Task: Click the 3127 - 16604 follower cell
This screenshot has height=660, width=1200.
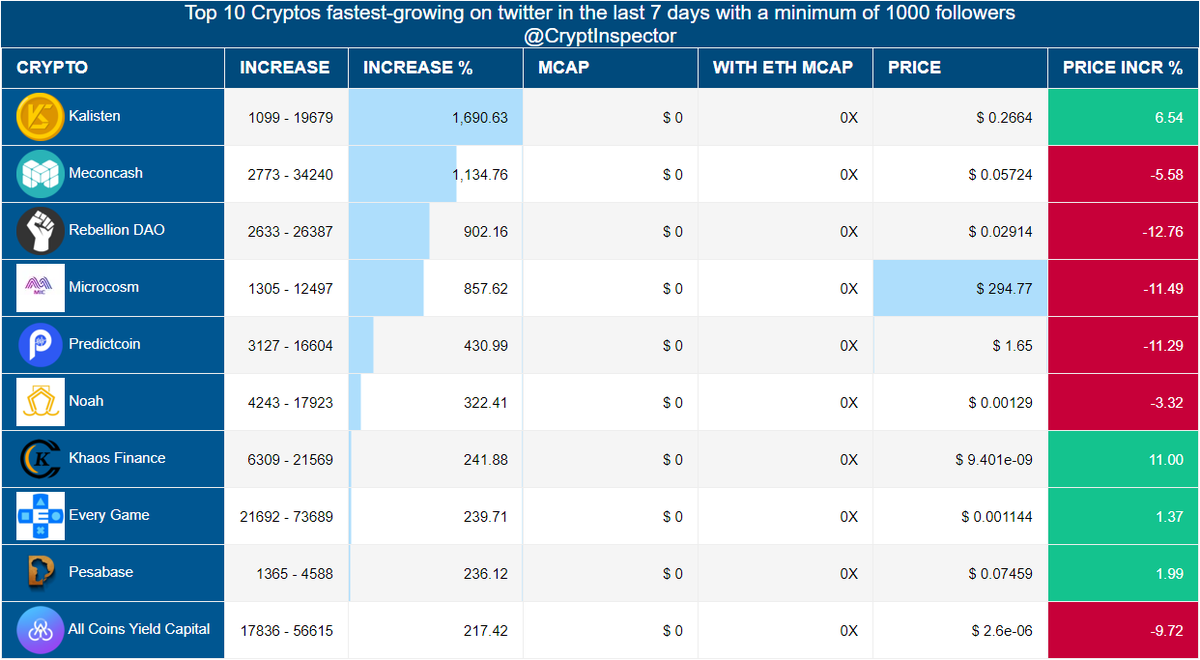Action: click(x=286, y=345)
